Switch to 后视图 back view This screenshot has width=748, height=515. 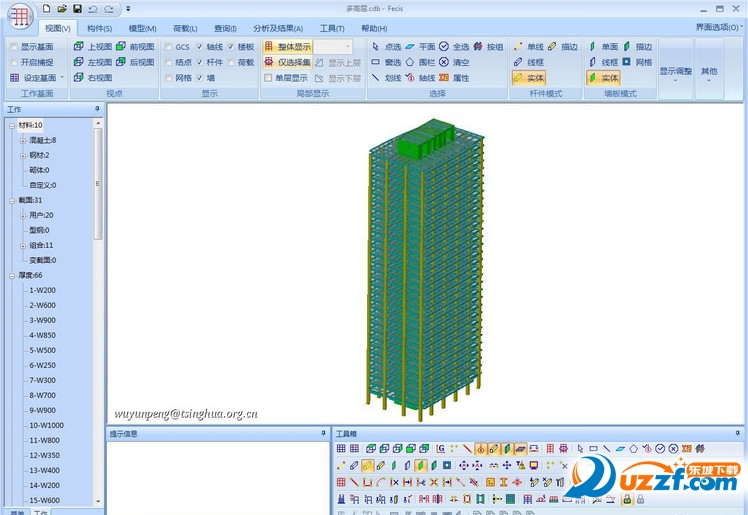pos(135,62)
